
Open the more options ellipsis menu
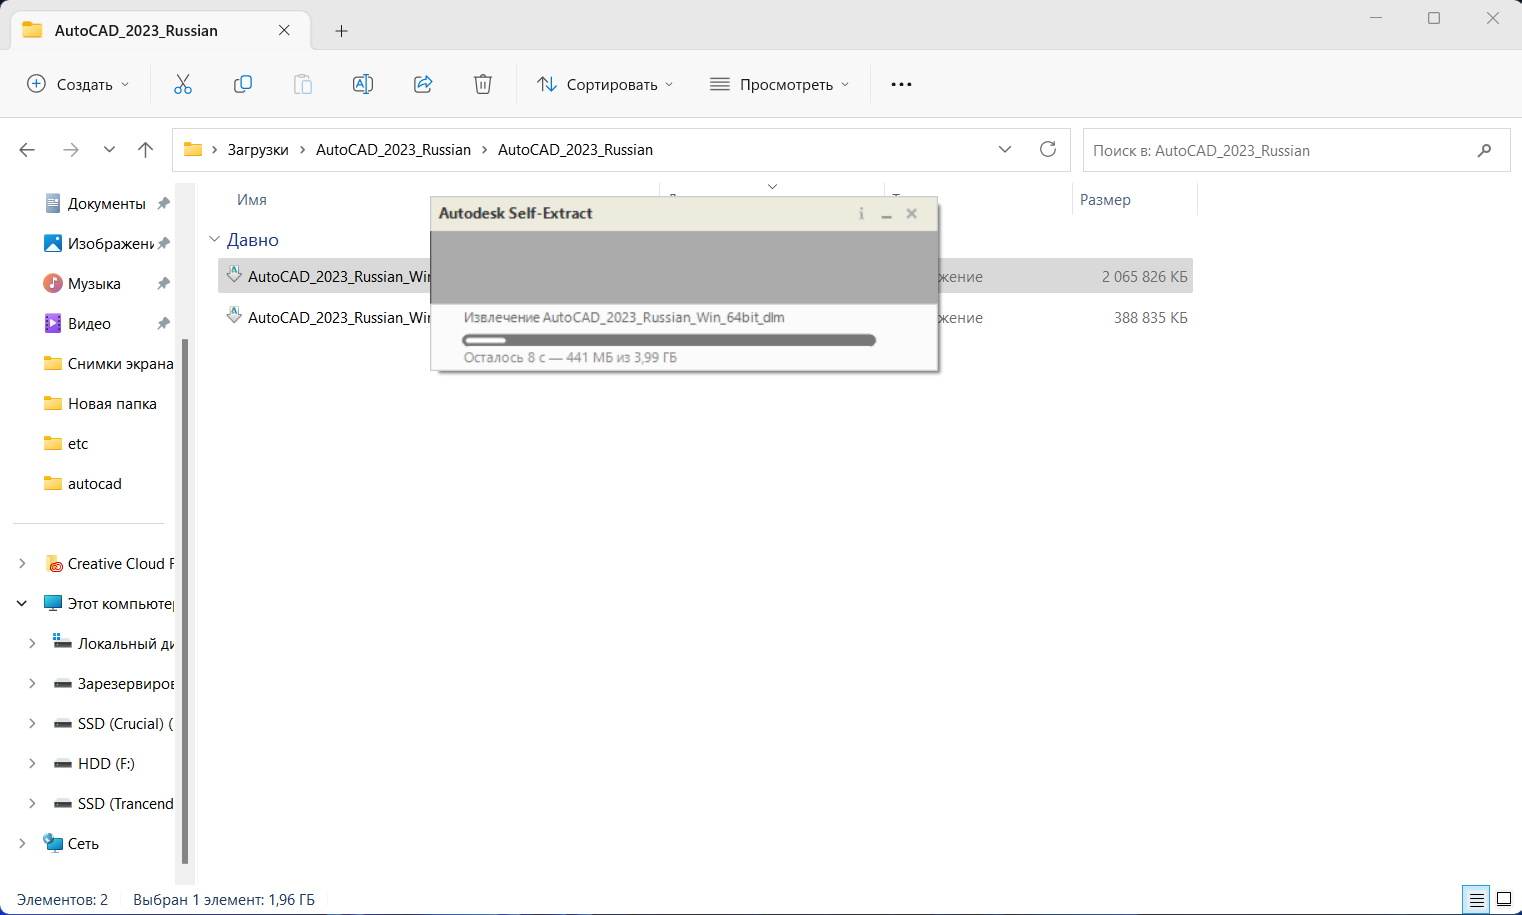tap(901, 85)
